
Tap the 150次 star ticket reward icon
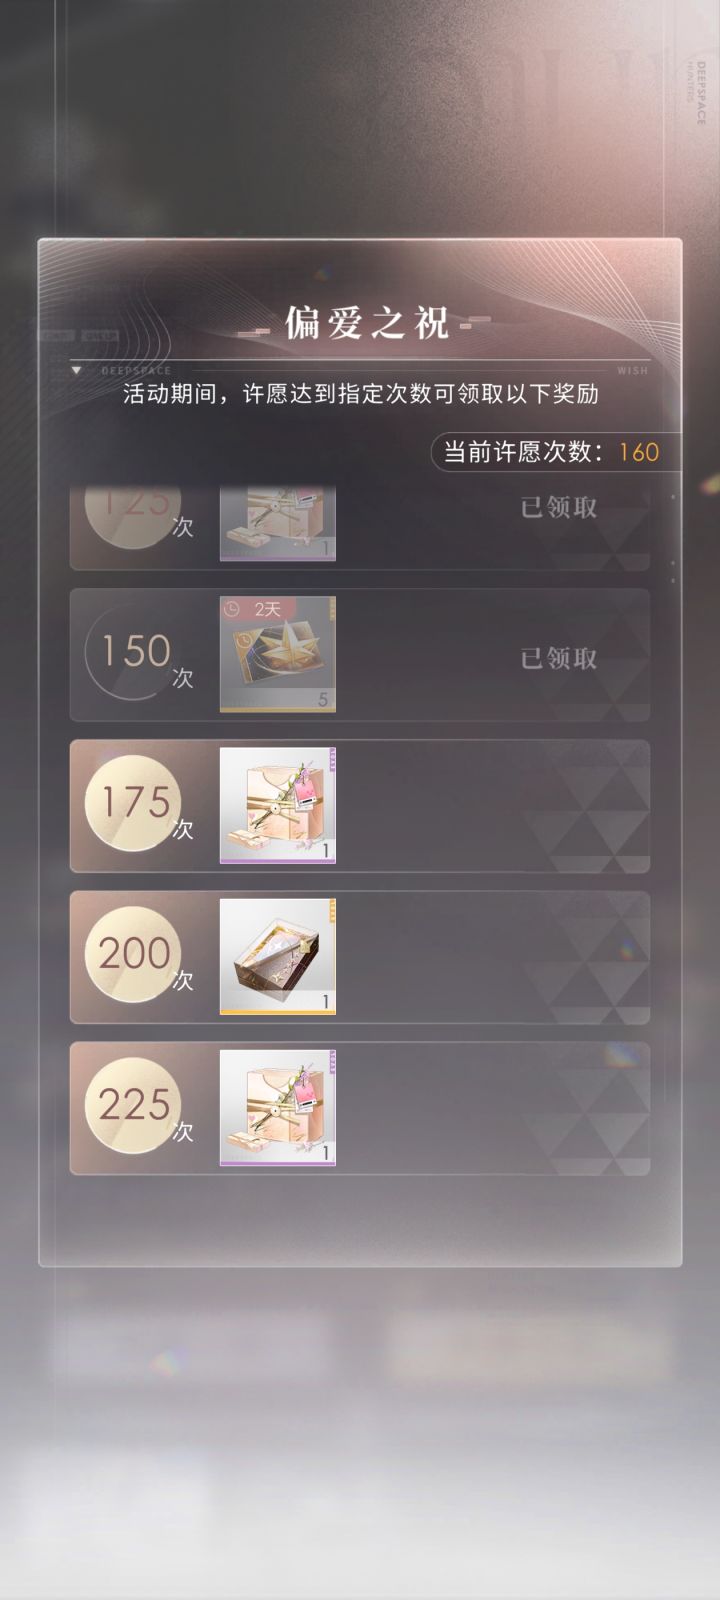278,654
